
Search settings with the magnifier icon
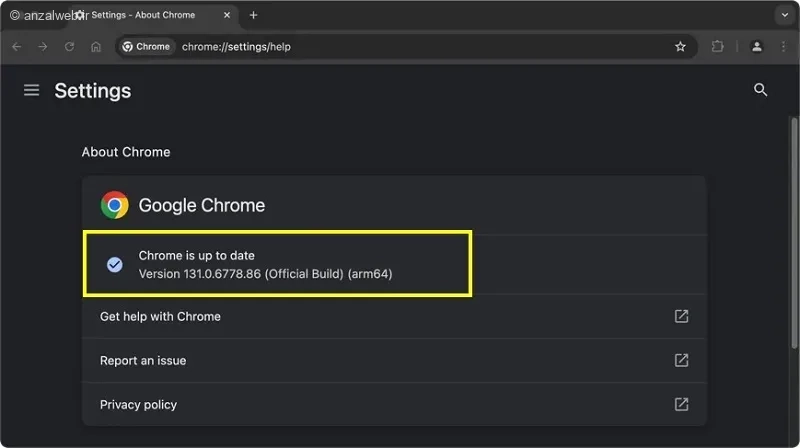point(760,90)
